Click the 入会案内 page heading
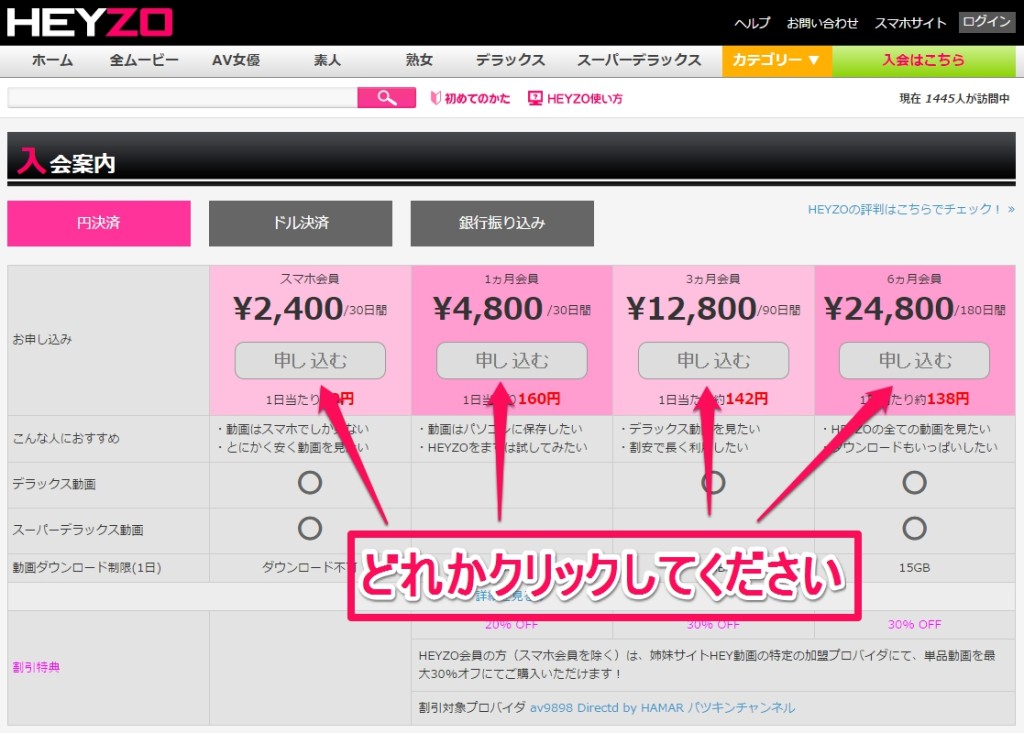 [67, 161]
